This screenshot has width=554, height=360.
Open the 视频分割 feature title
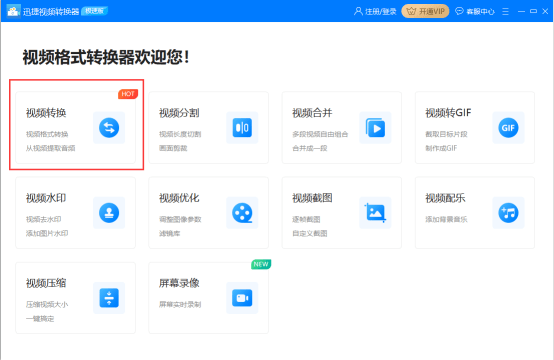(x=179, y=113)
